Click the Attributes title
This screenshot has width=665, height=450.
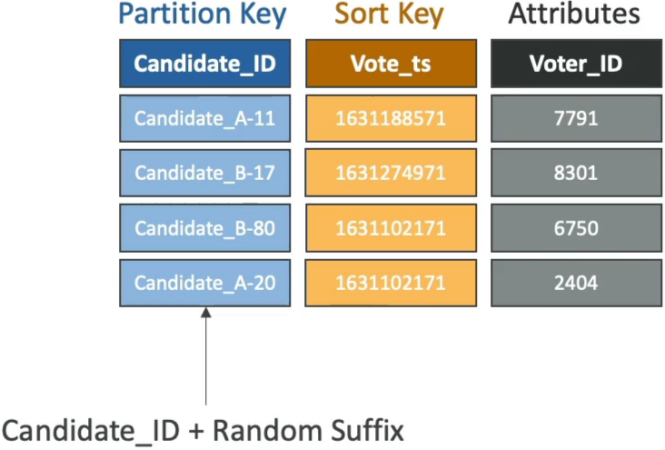(574, 14)
